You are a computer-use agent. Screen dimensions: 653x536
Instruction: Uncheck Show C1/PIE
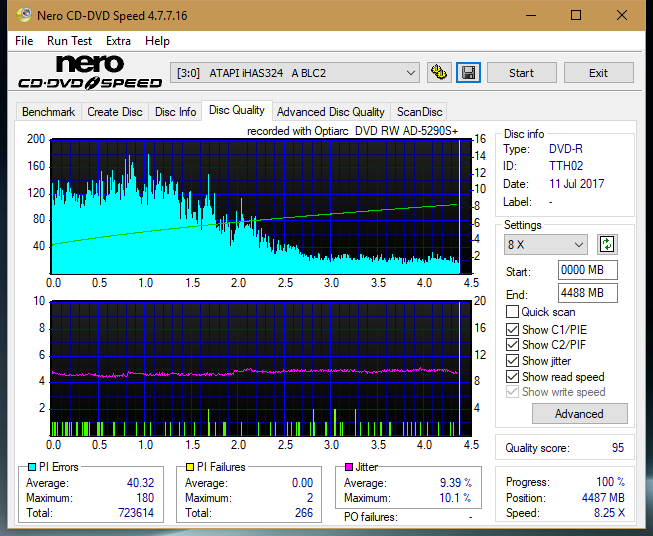click(x=512, y=329)
